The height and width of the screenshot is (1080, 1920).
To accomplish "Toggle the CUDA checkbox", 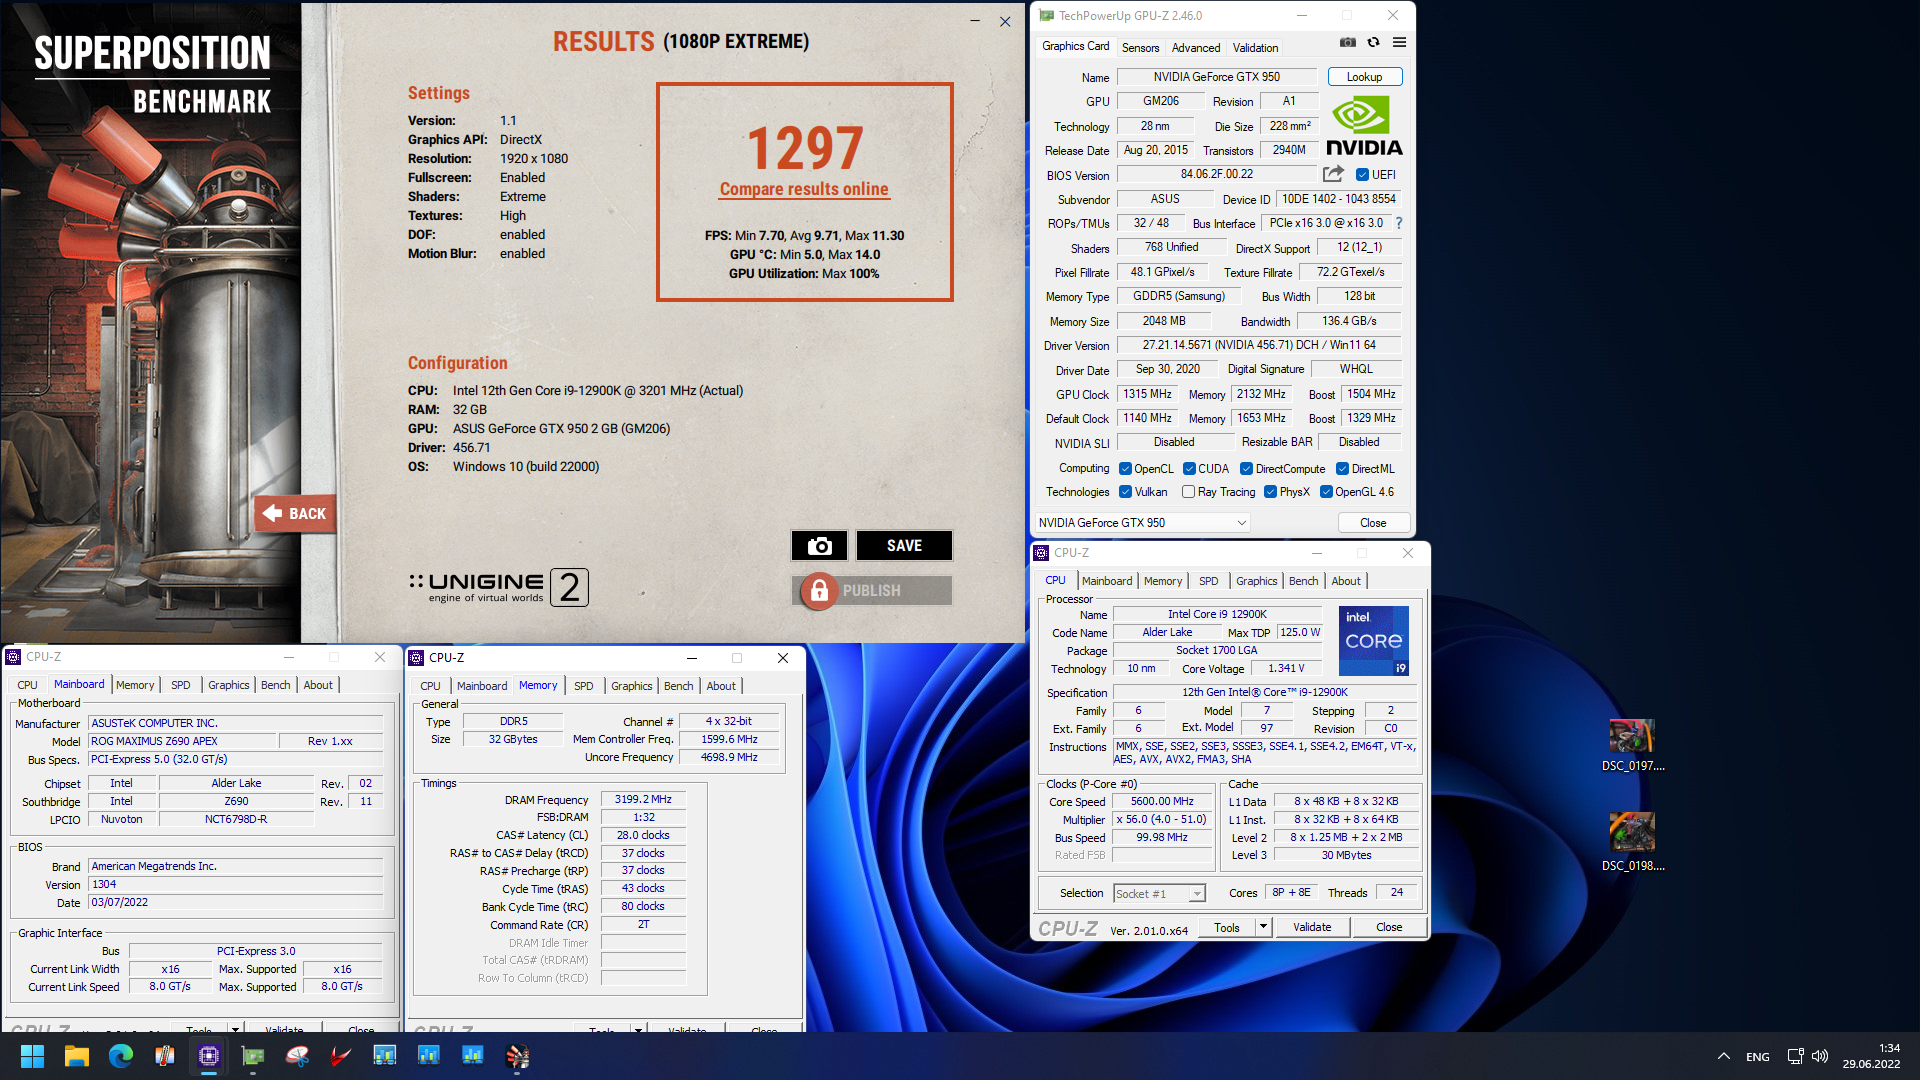I will (1190, 469).
